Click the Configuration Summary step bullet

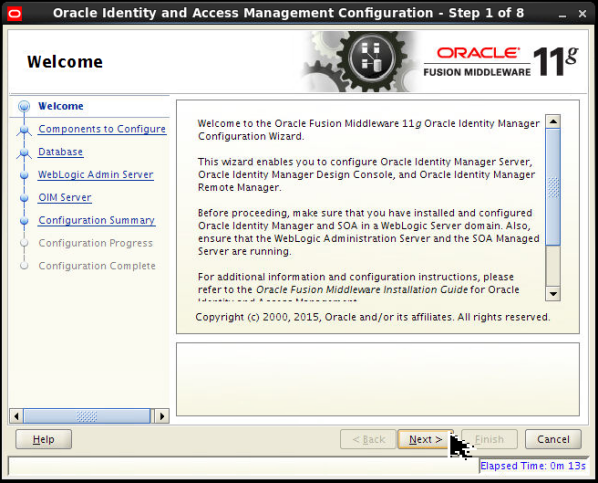point(24,221)
